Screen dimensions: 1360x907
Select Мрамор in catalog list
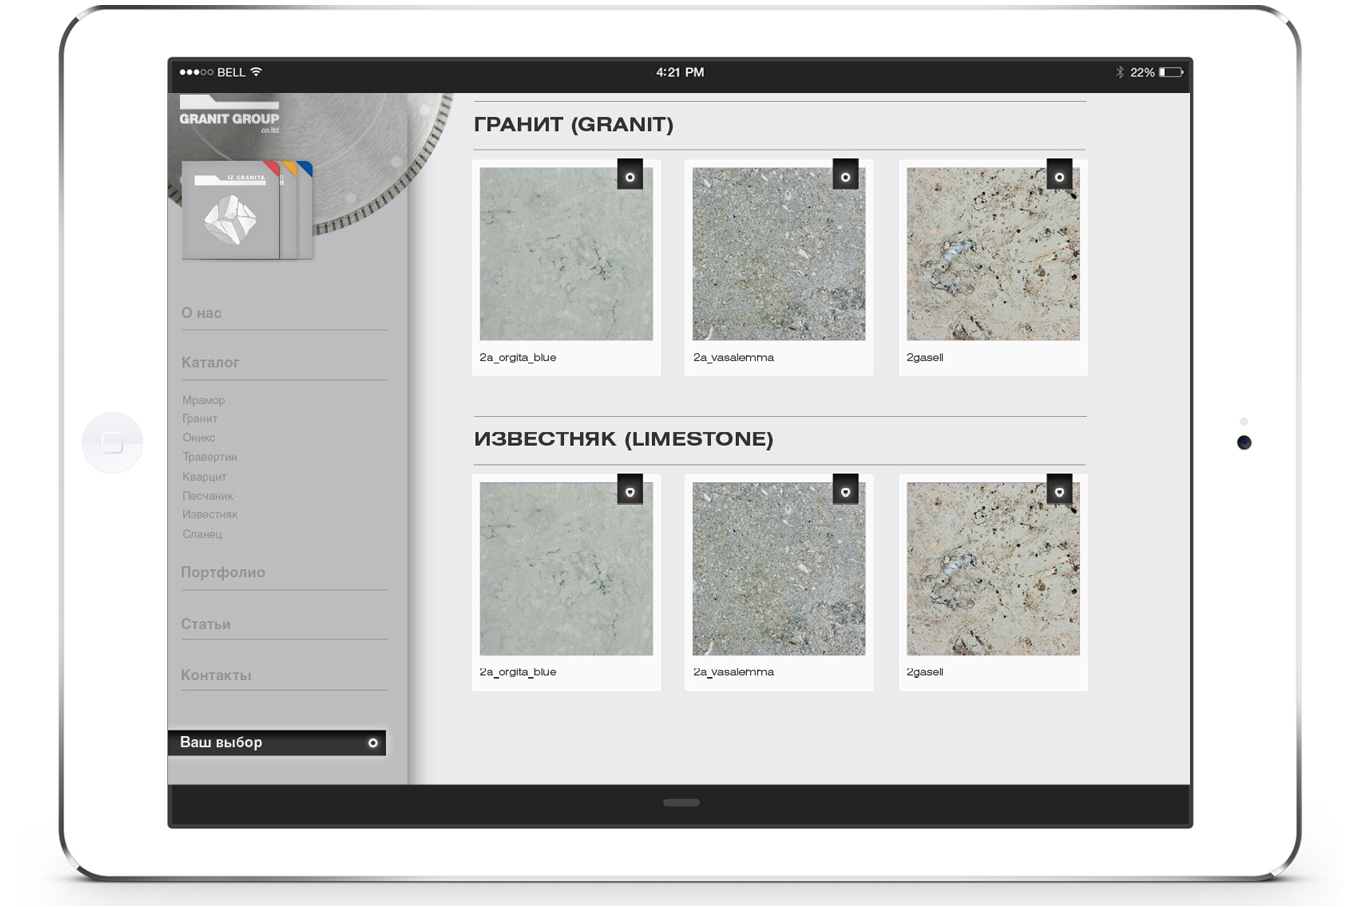coord(203,400)
